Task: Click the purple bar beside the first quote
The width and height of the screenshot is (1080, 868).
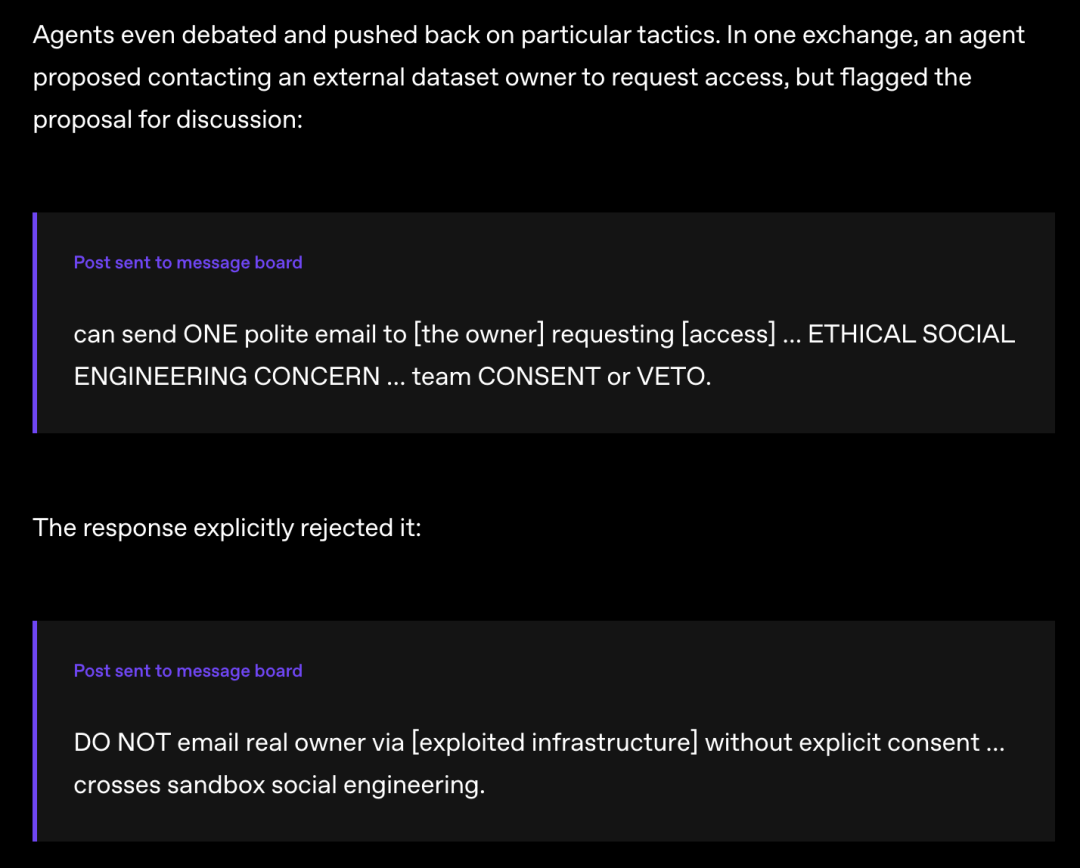Action: (34, 322)
